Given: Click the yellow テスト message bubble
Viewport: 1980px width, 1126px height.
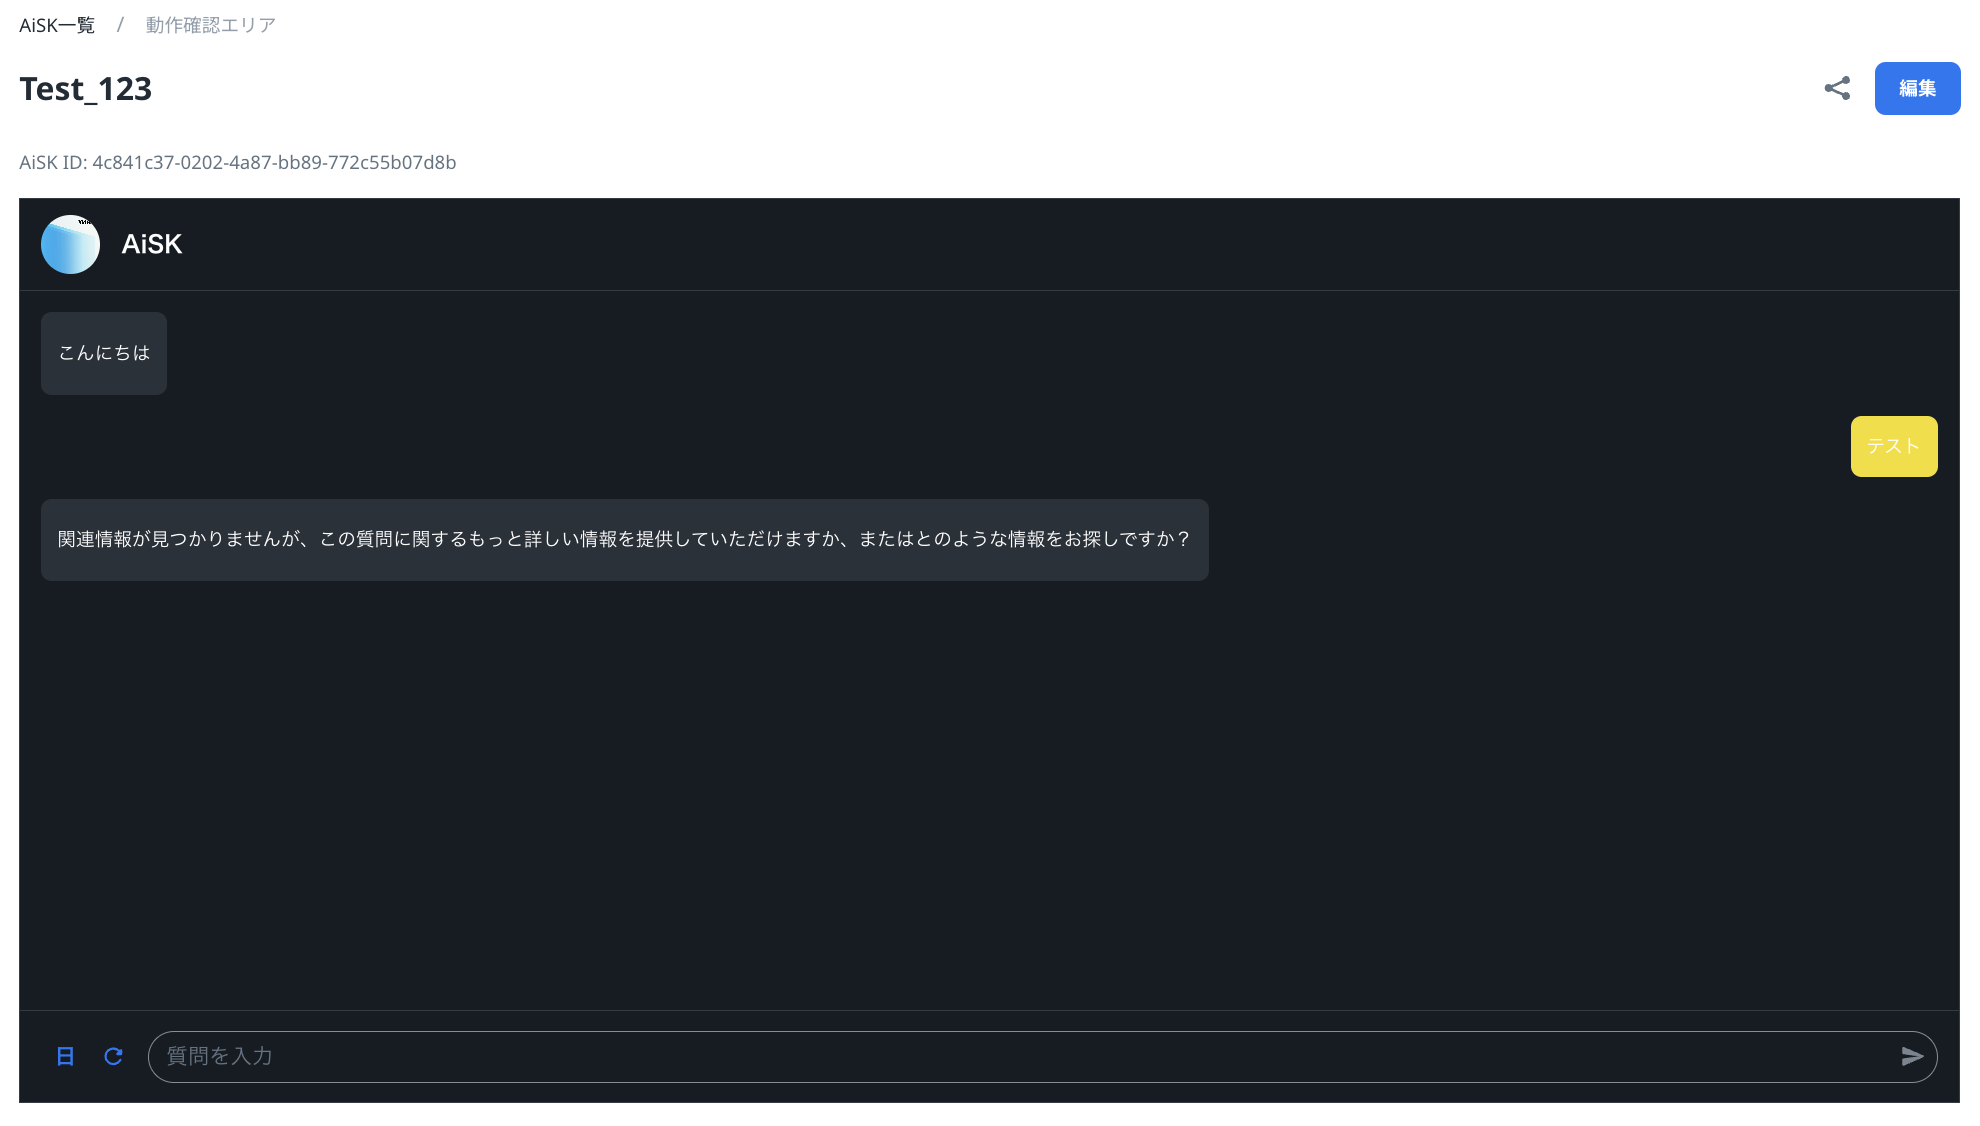Looking at the screenshot, I should click(1893, 446).
